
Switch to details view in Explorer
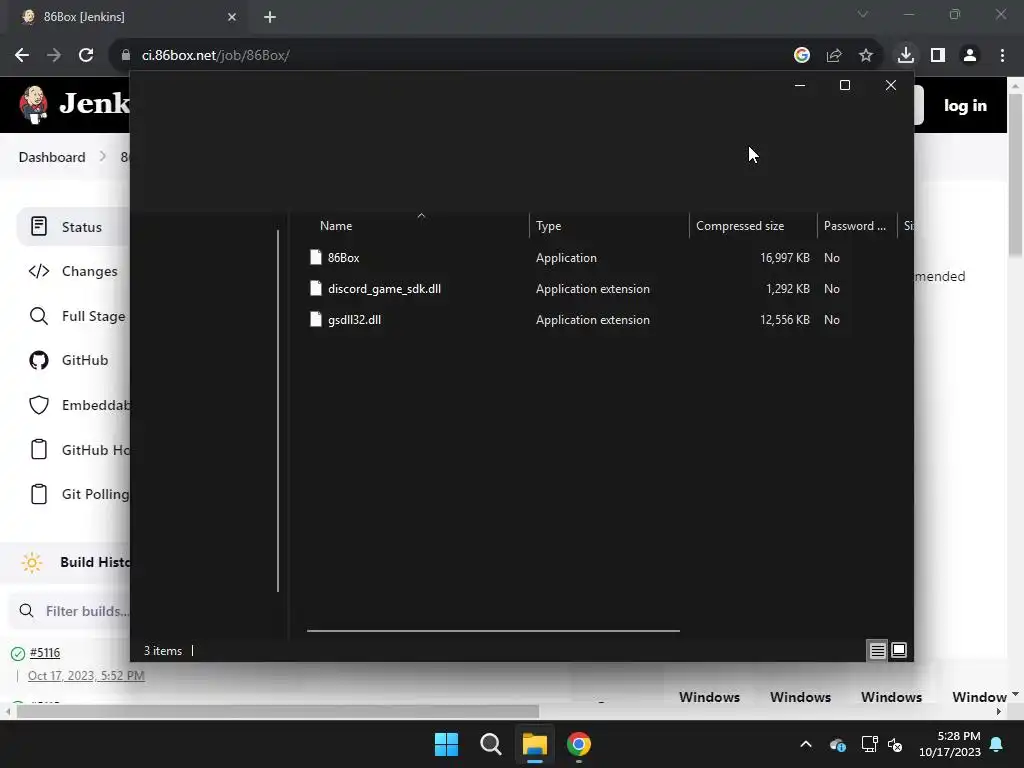pos(877,650)
